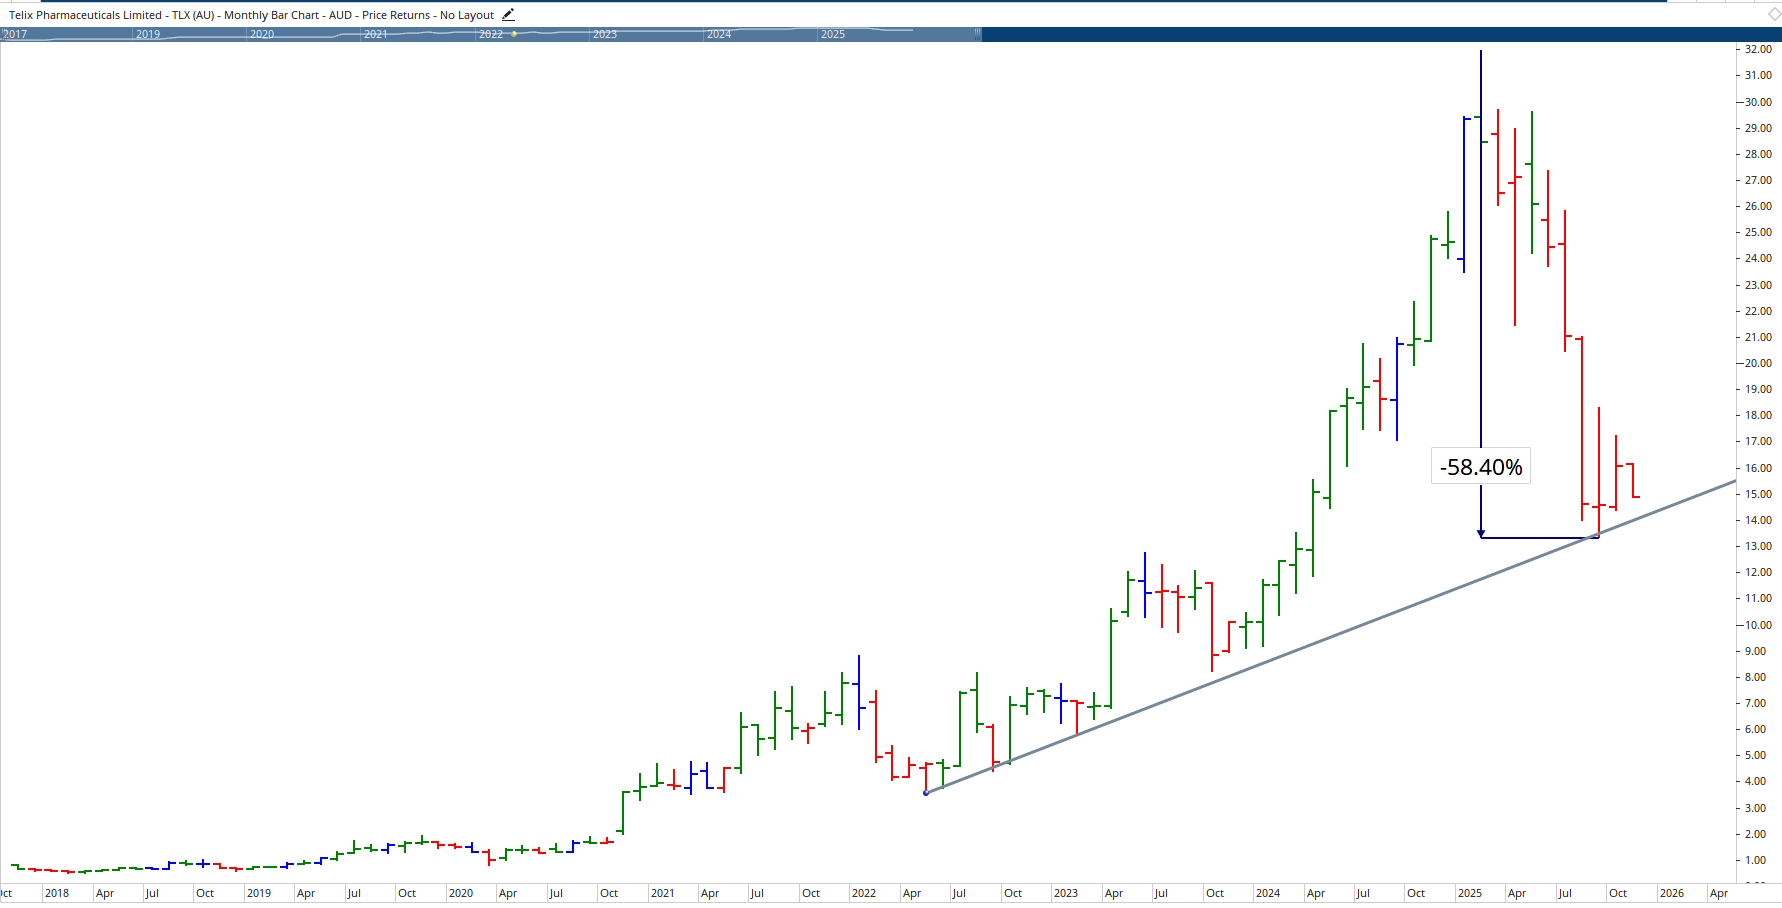Click the grip handle on the timeline navigator
Viewport: 1782px width, 908px height.
[x=977, y=34]
